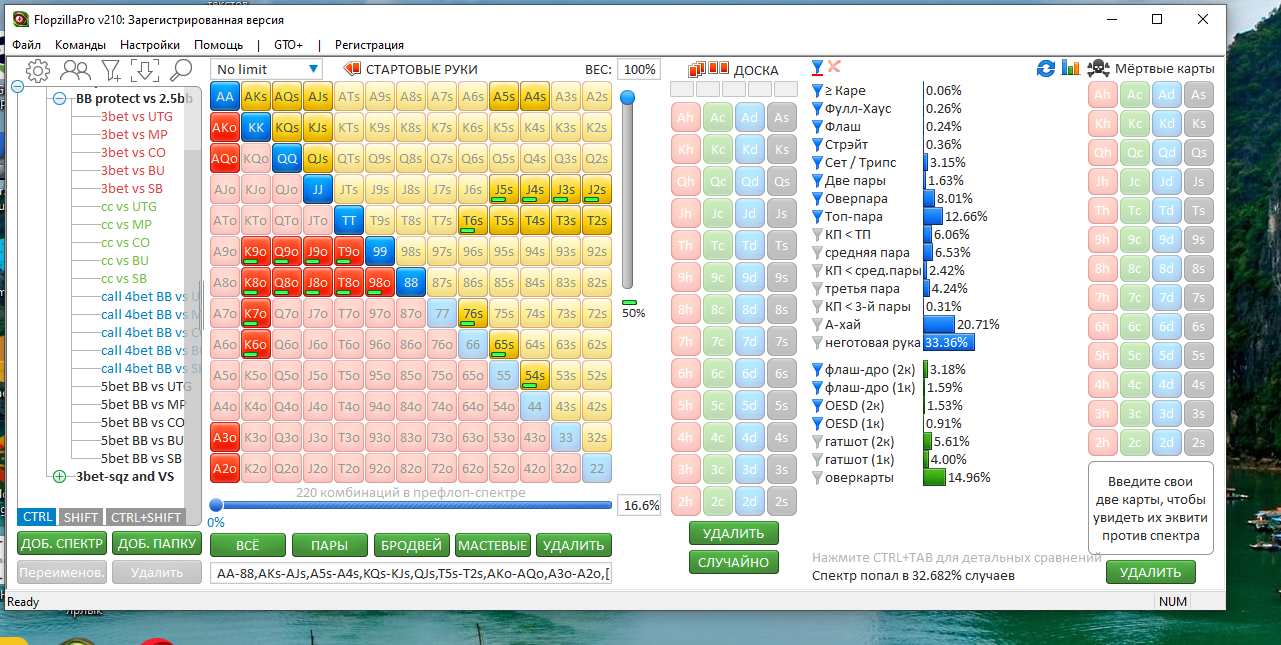Open the Команды menu
This screenshot has height=645, width=1281.
[x=80, y=45]
